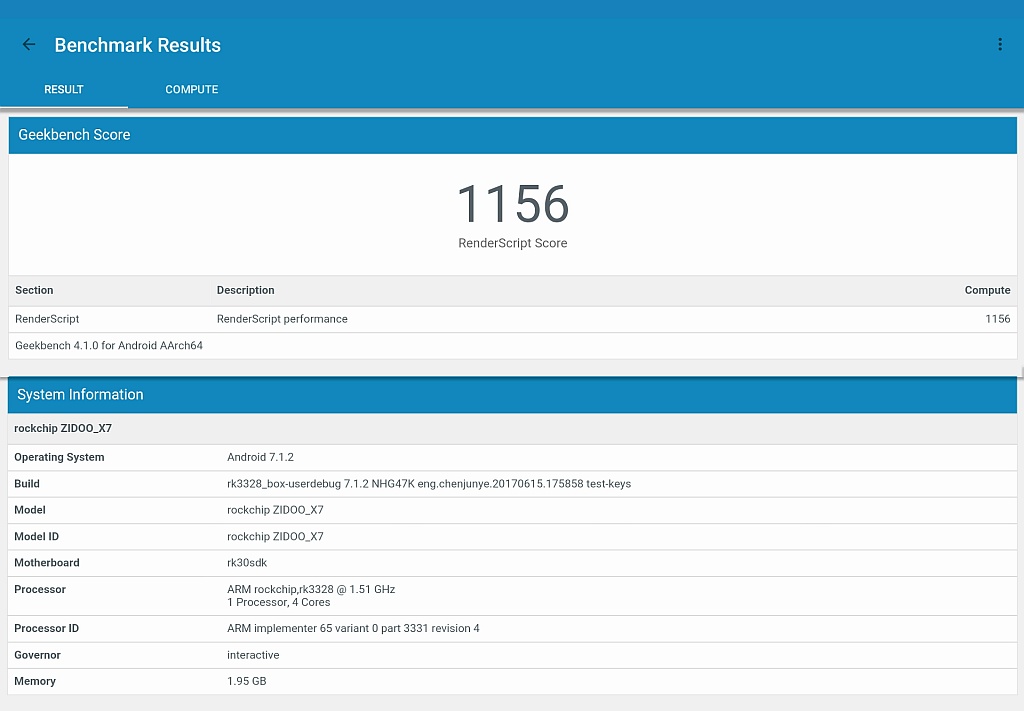Select the Model ID value rockchip ZIDOO_X7
This screenshot has height=711, width=1024.
coord(276,537)
